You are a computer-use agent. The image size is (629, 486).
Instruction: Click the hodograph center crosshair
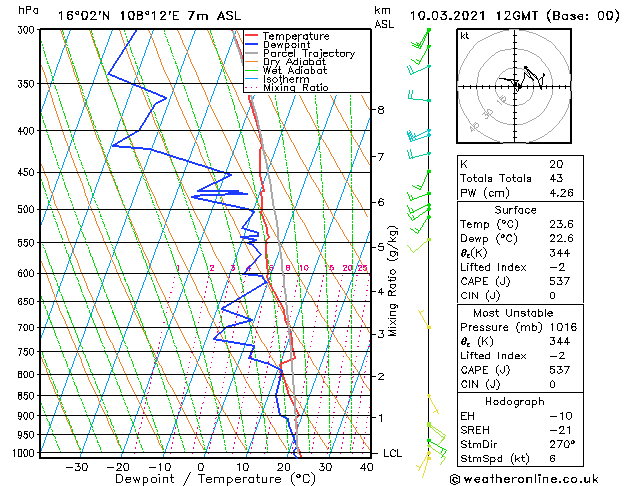click(x=515, y=86)
